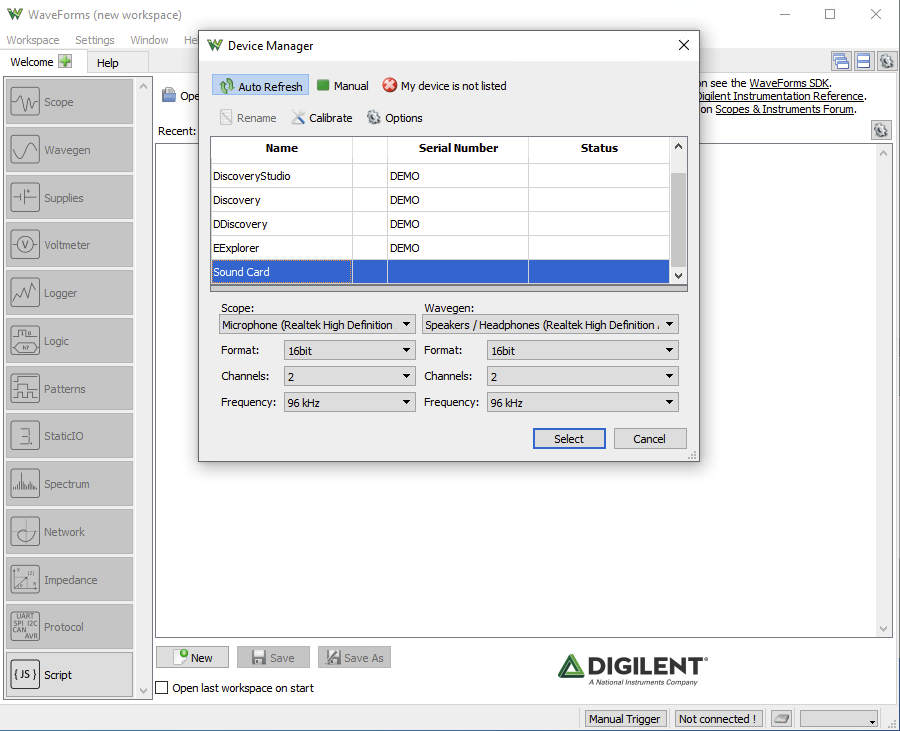Expand Scope Frequency 96 kHz dropdown
The image size is (900, 731).
(x=349, y=403)
